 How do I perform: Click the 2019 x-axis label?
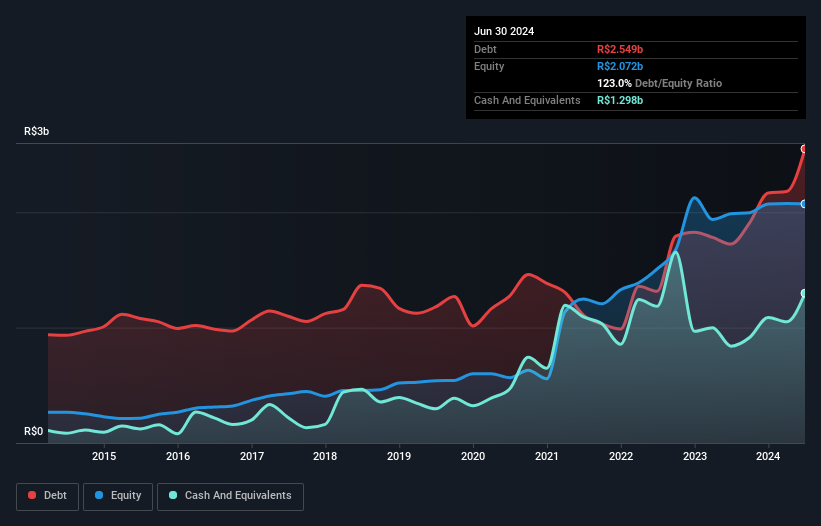click(399, 456)
